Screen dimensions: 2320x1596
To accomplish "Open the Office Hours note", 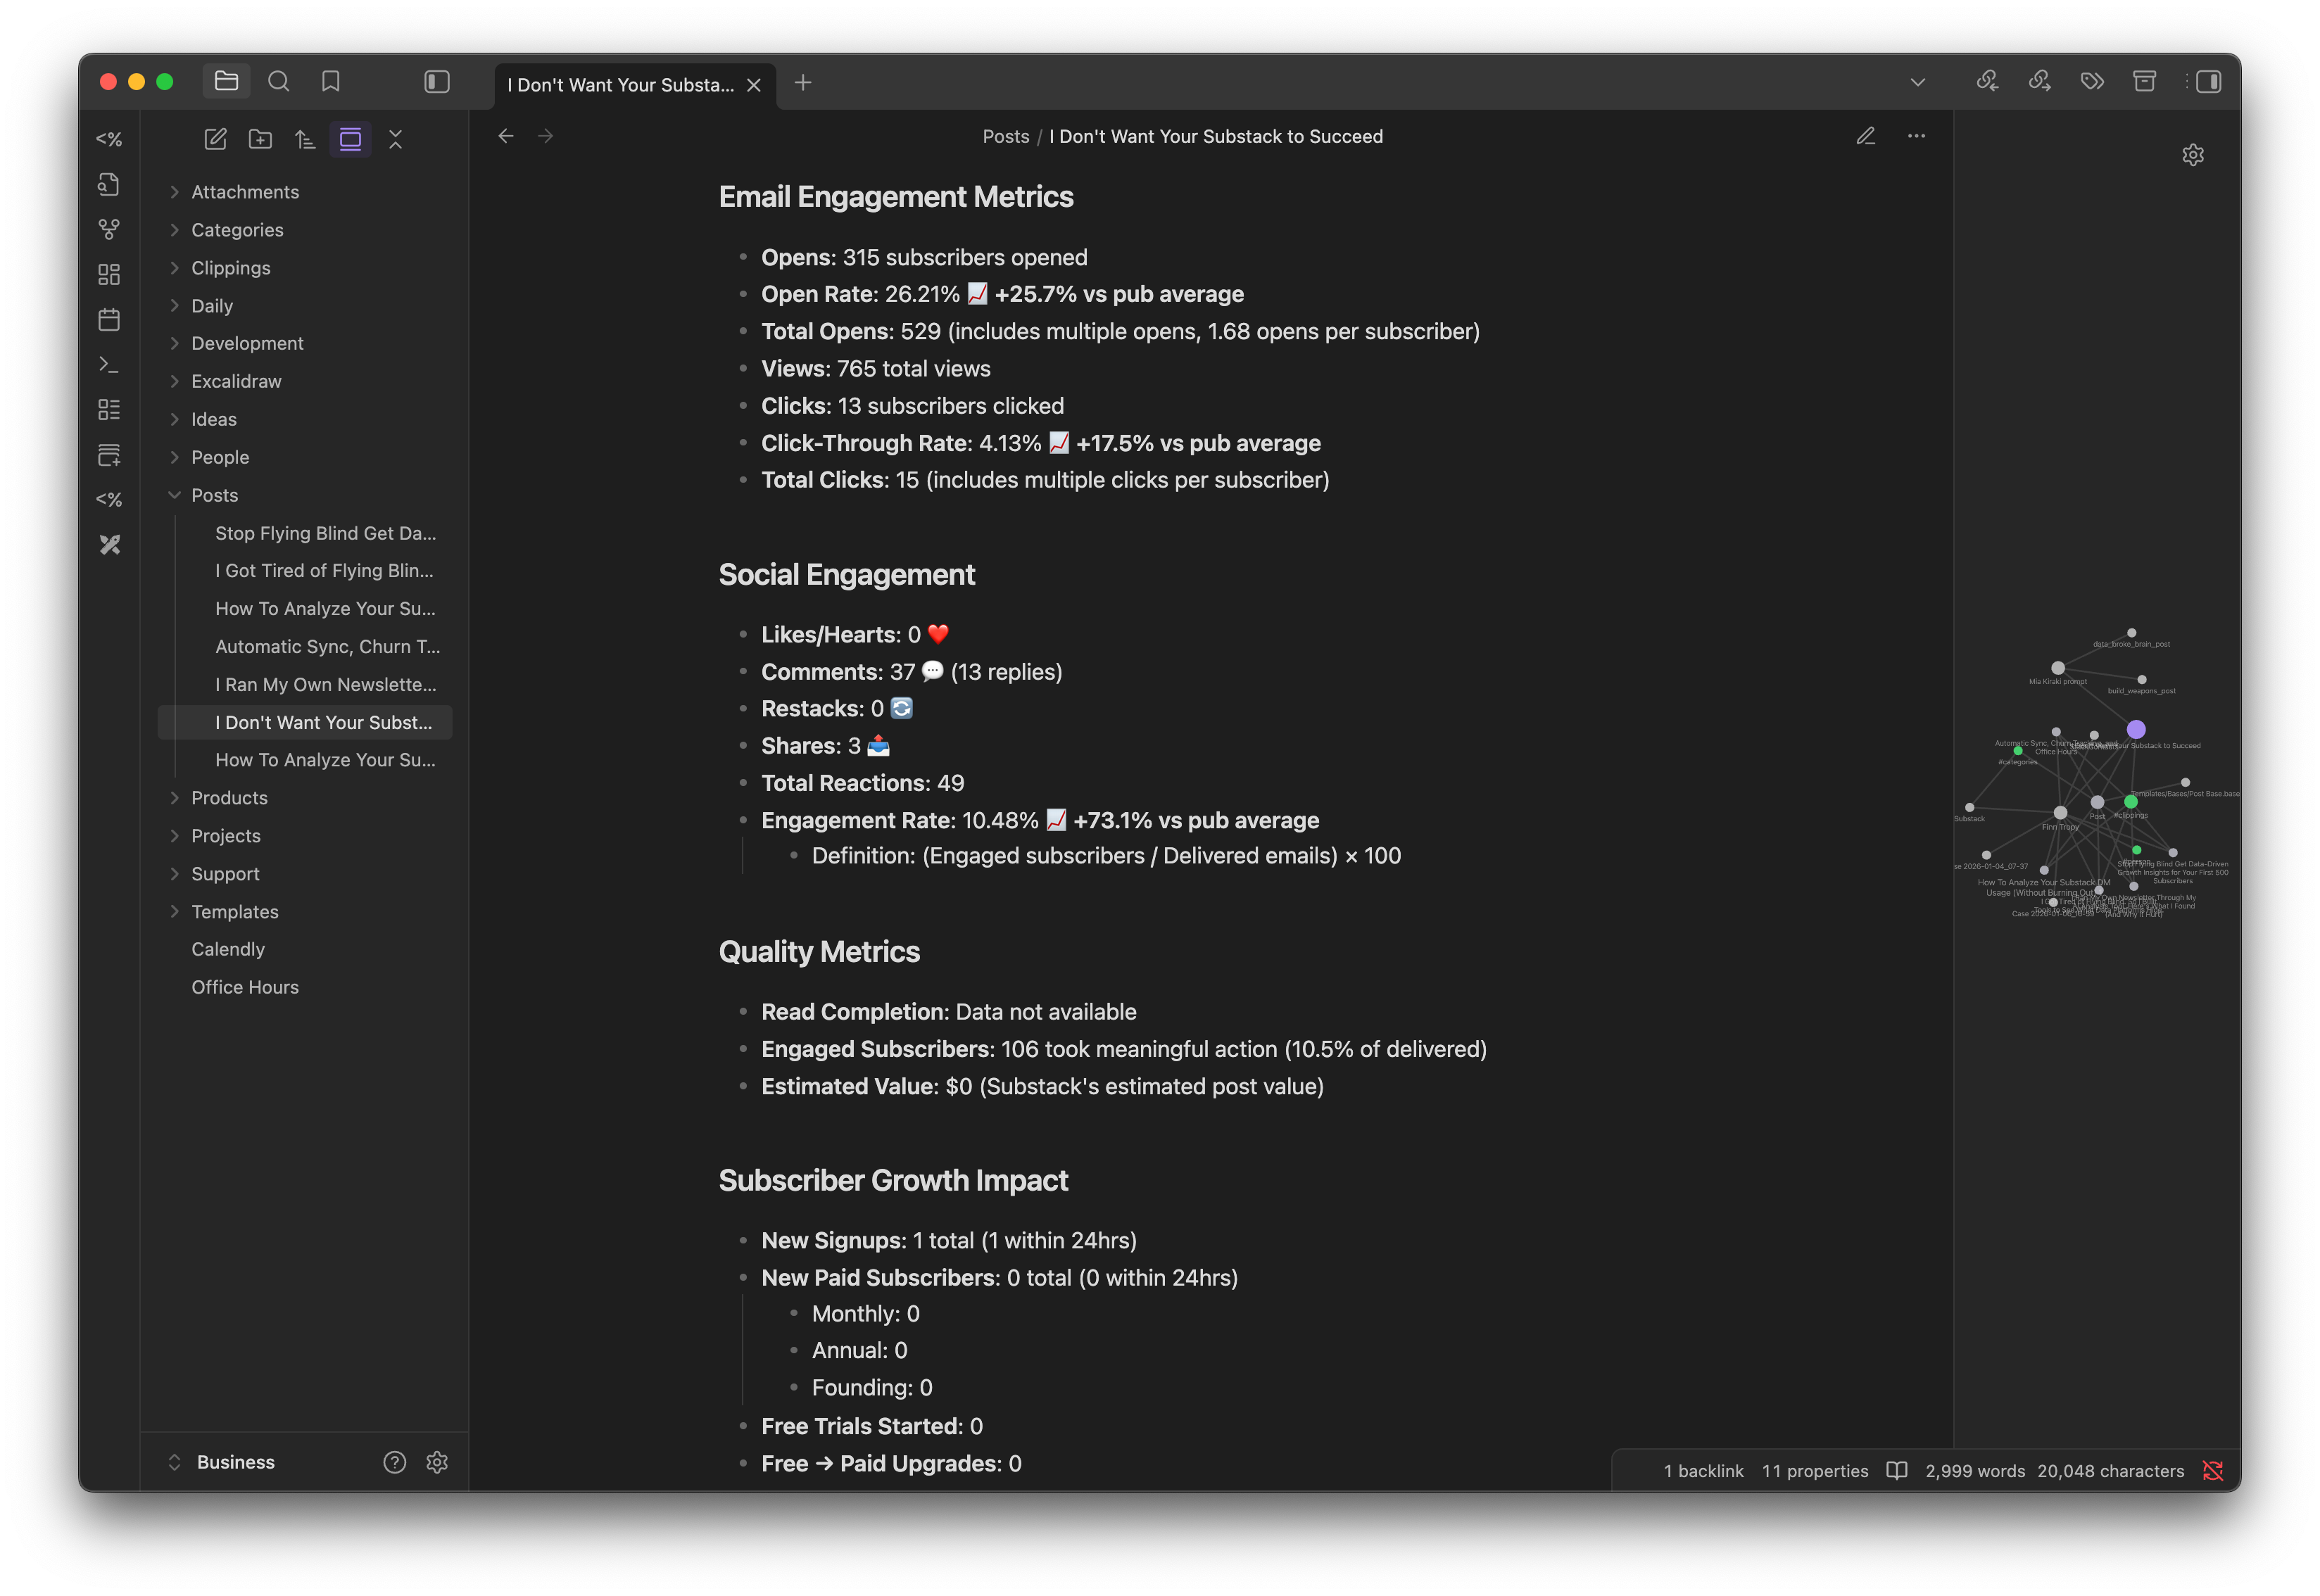I will pos(245,987).
